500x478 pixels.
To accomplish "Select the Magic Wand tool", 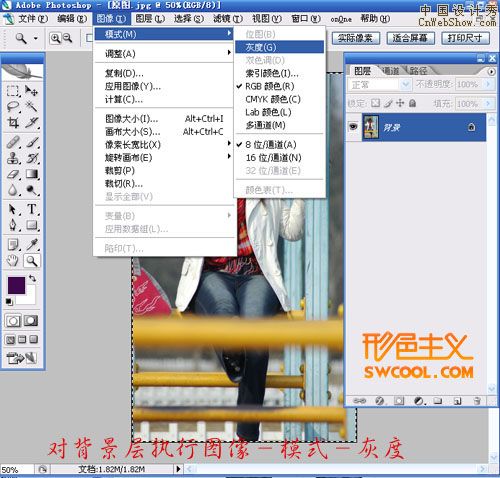I will [32, 107].
